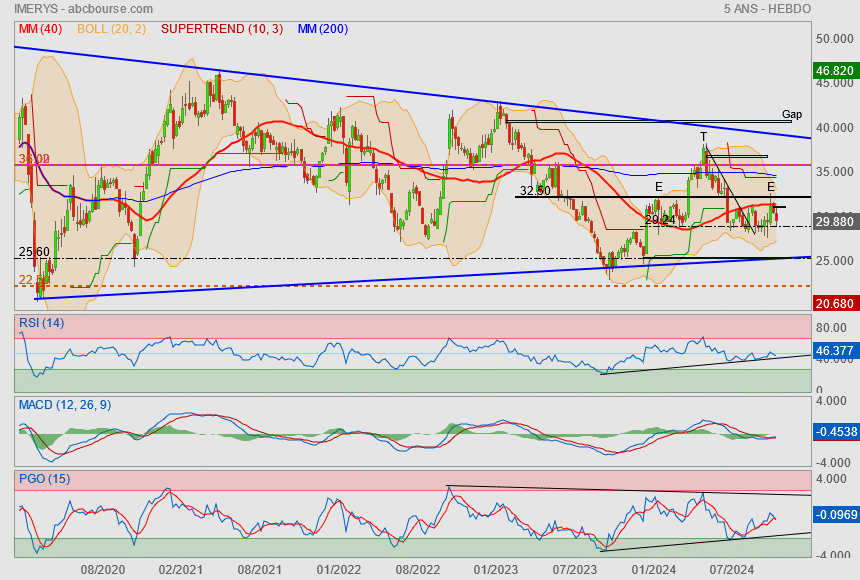Select the E annotation right of the T peak
The height and width of the screenshot is (580, 860).
click(x=771, y=187)
